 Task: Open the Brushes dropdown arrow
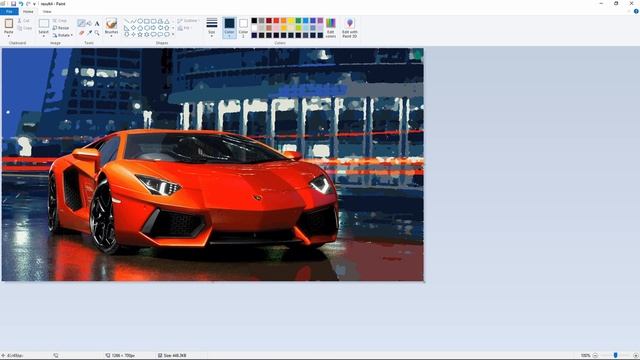(111, 36)
